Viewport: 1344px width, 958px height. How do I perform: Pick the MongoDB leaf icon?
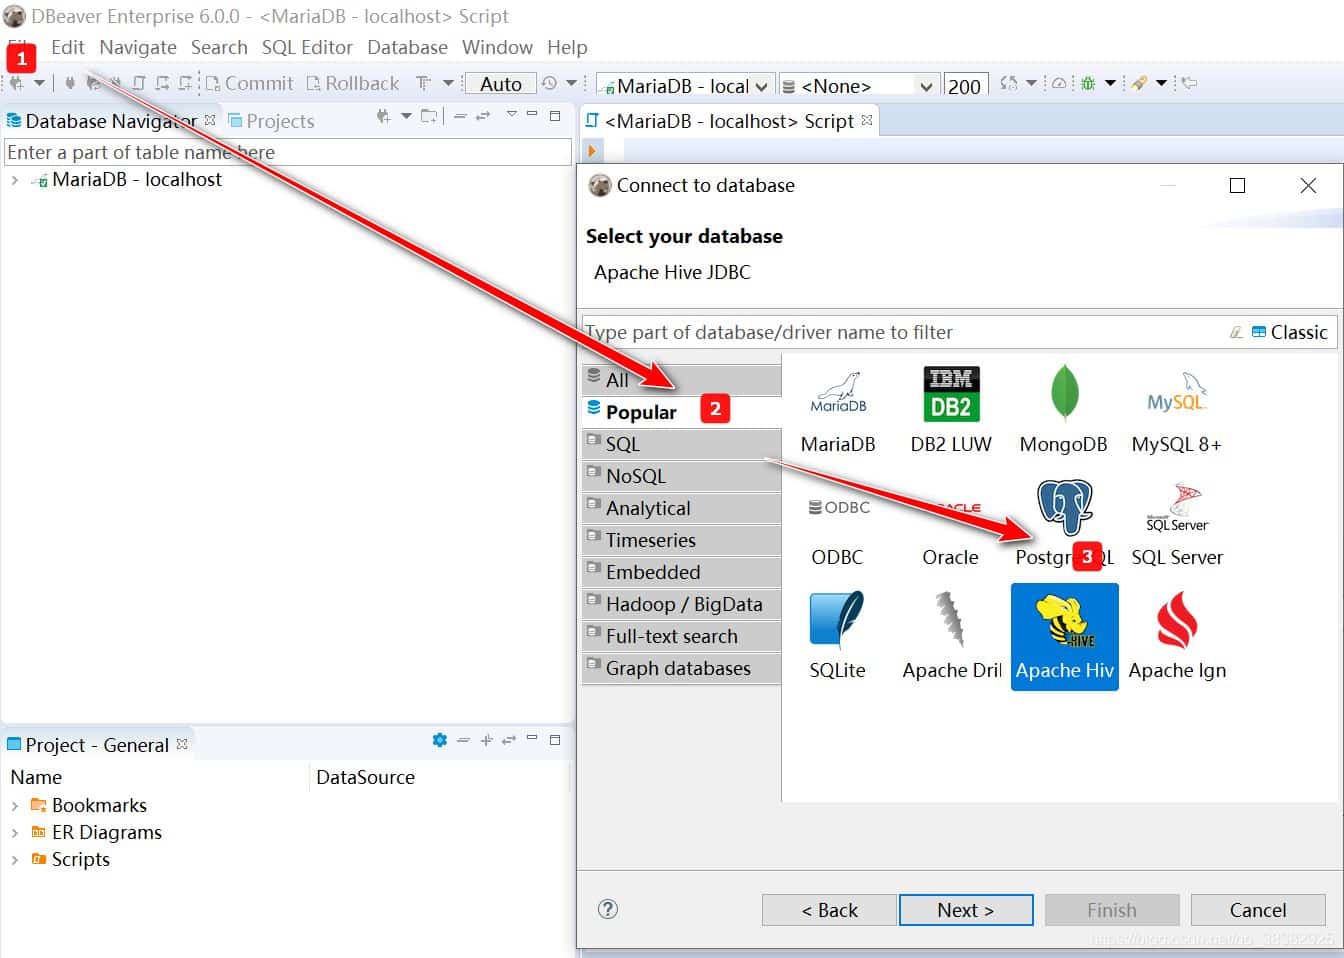pos(1063,395)
